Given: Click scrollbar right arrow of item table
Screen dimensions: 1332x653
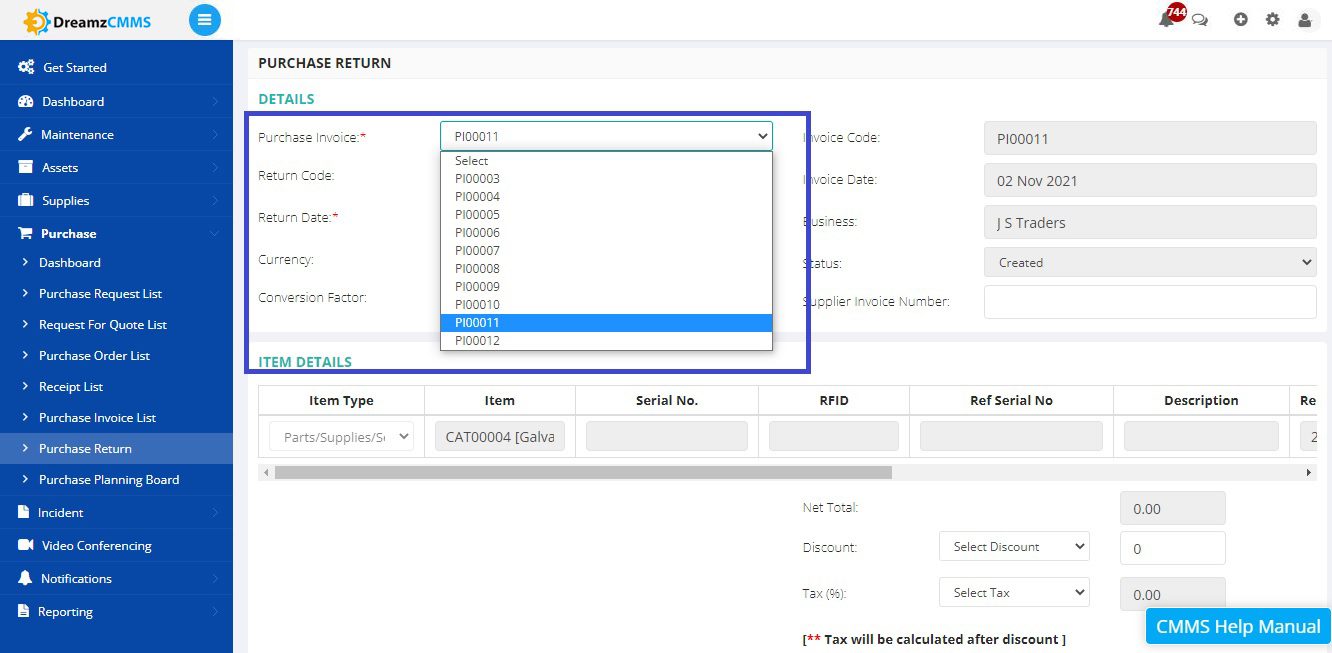Looking at the screenshot, I should (1310, 472).
